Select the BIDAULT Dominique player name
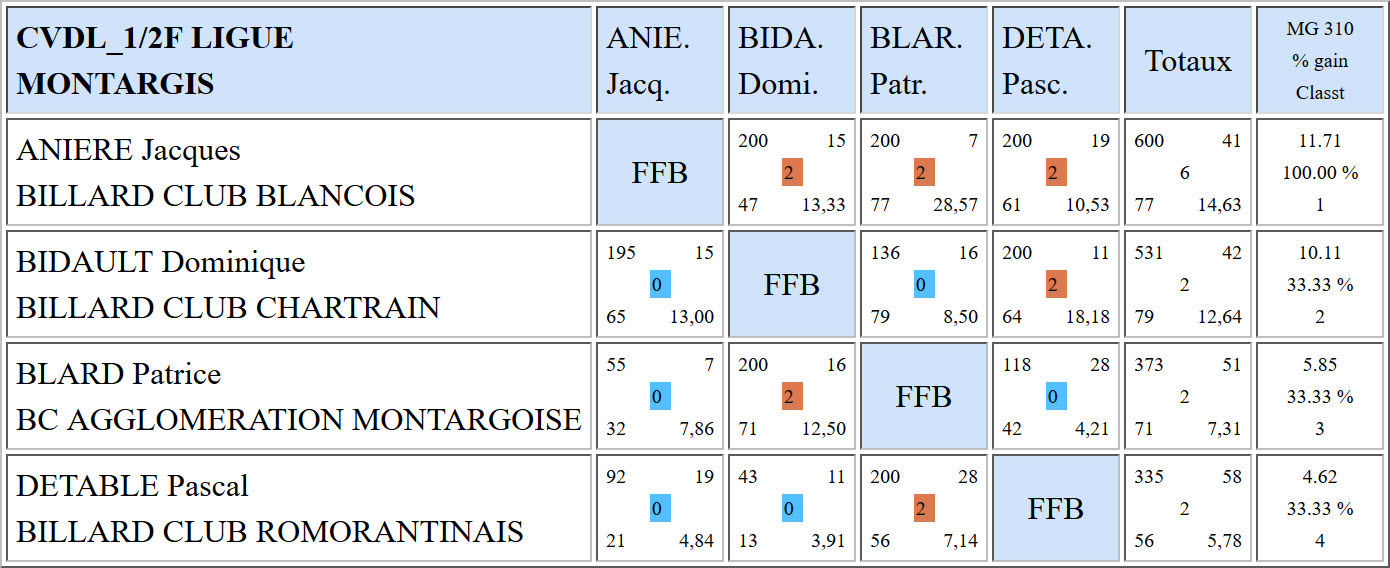Screen dimensions: 1390x568 click(161, 263)
